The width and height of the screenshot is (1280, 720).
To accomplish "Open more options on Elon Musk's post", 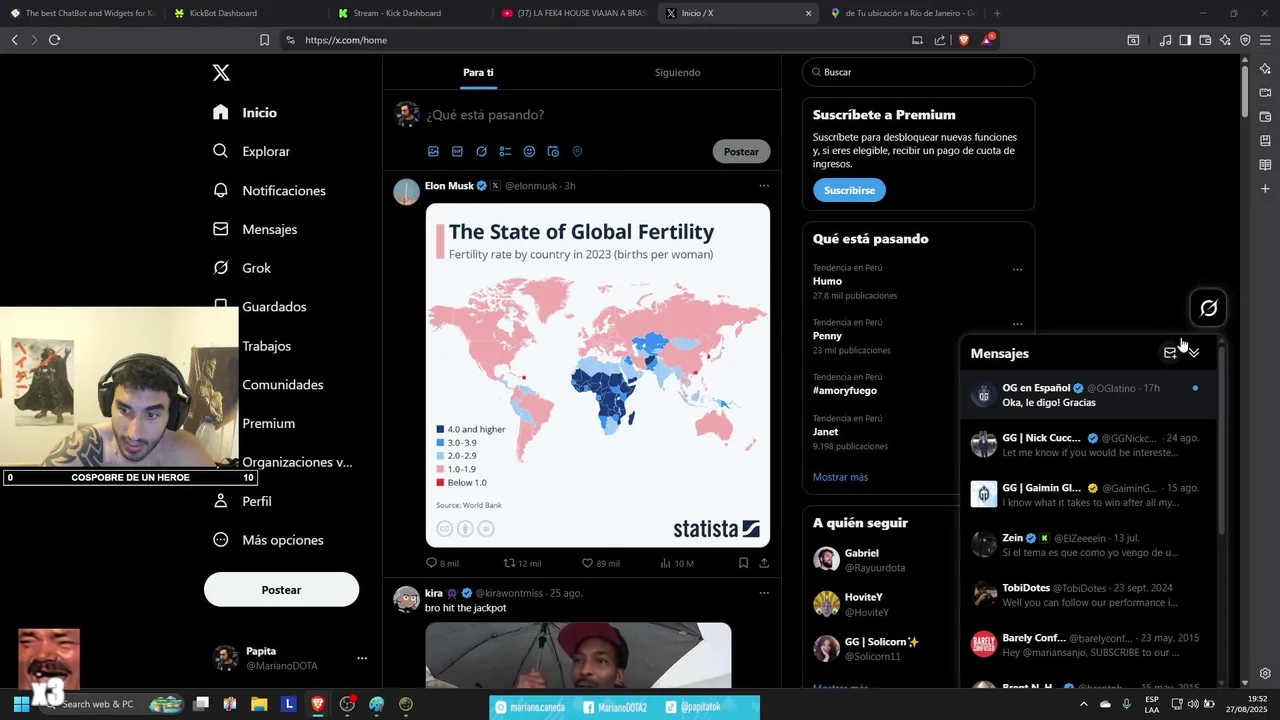I will pos(764,186).
